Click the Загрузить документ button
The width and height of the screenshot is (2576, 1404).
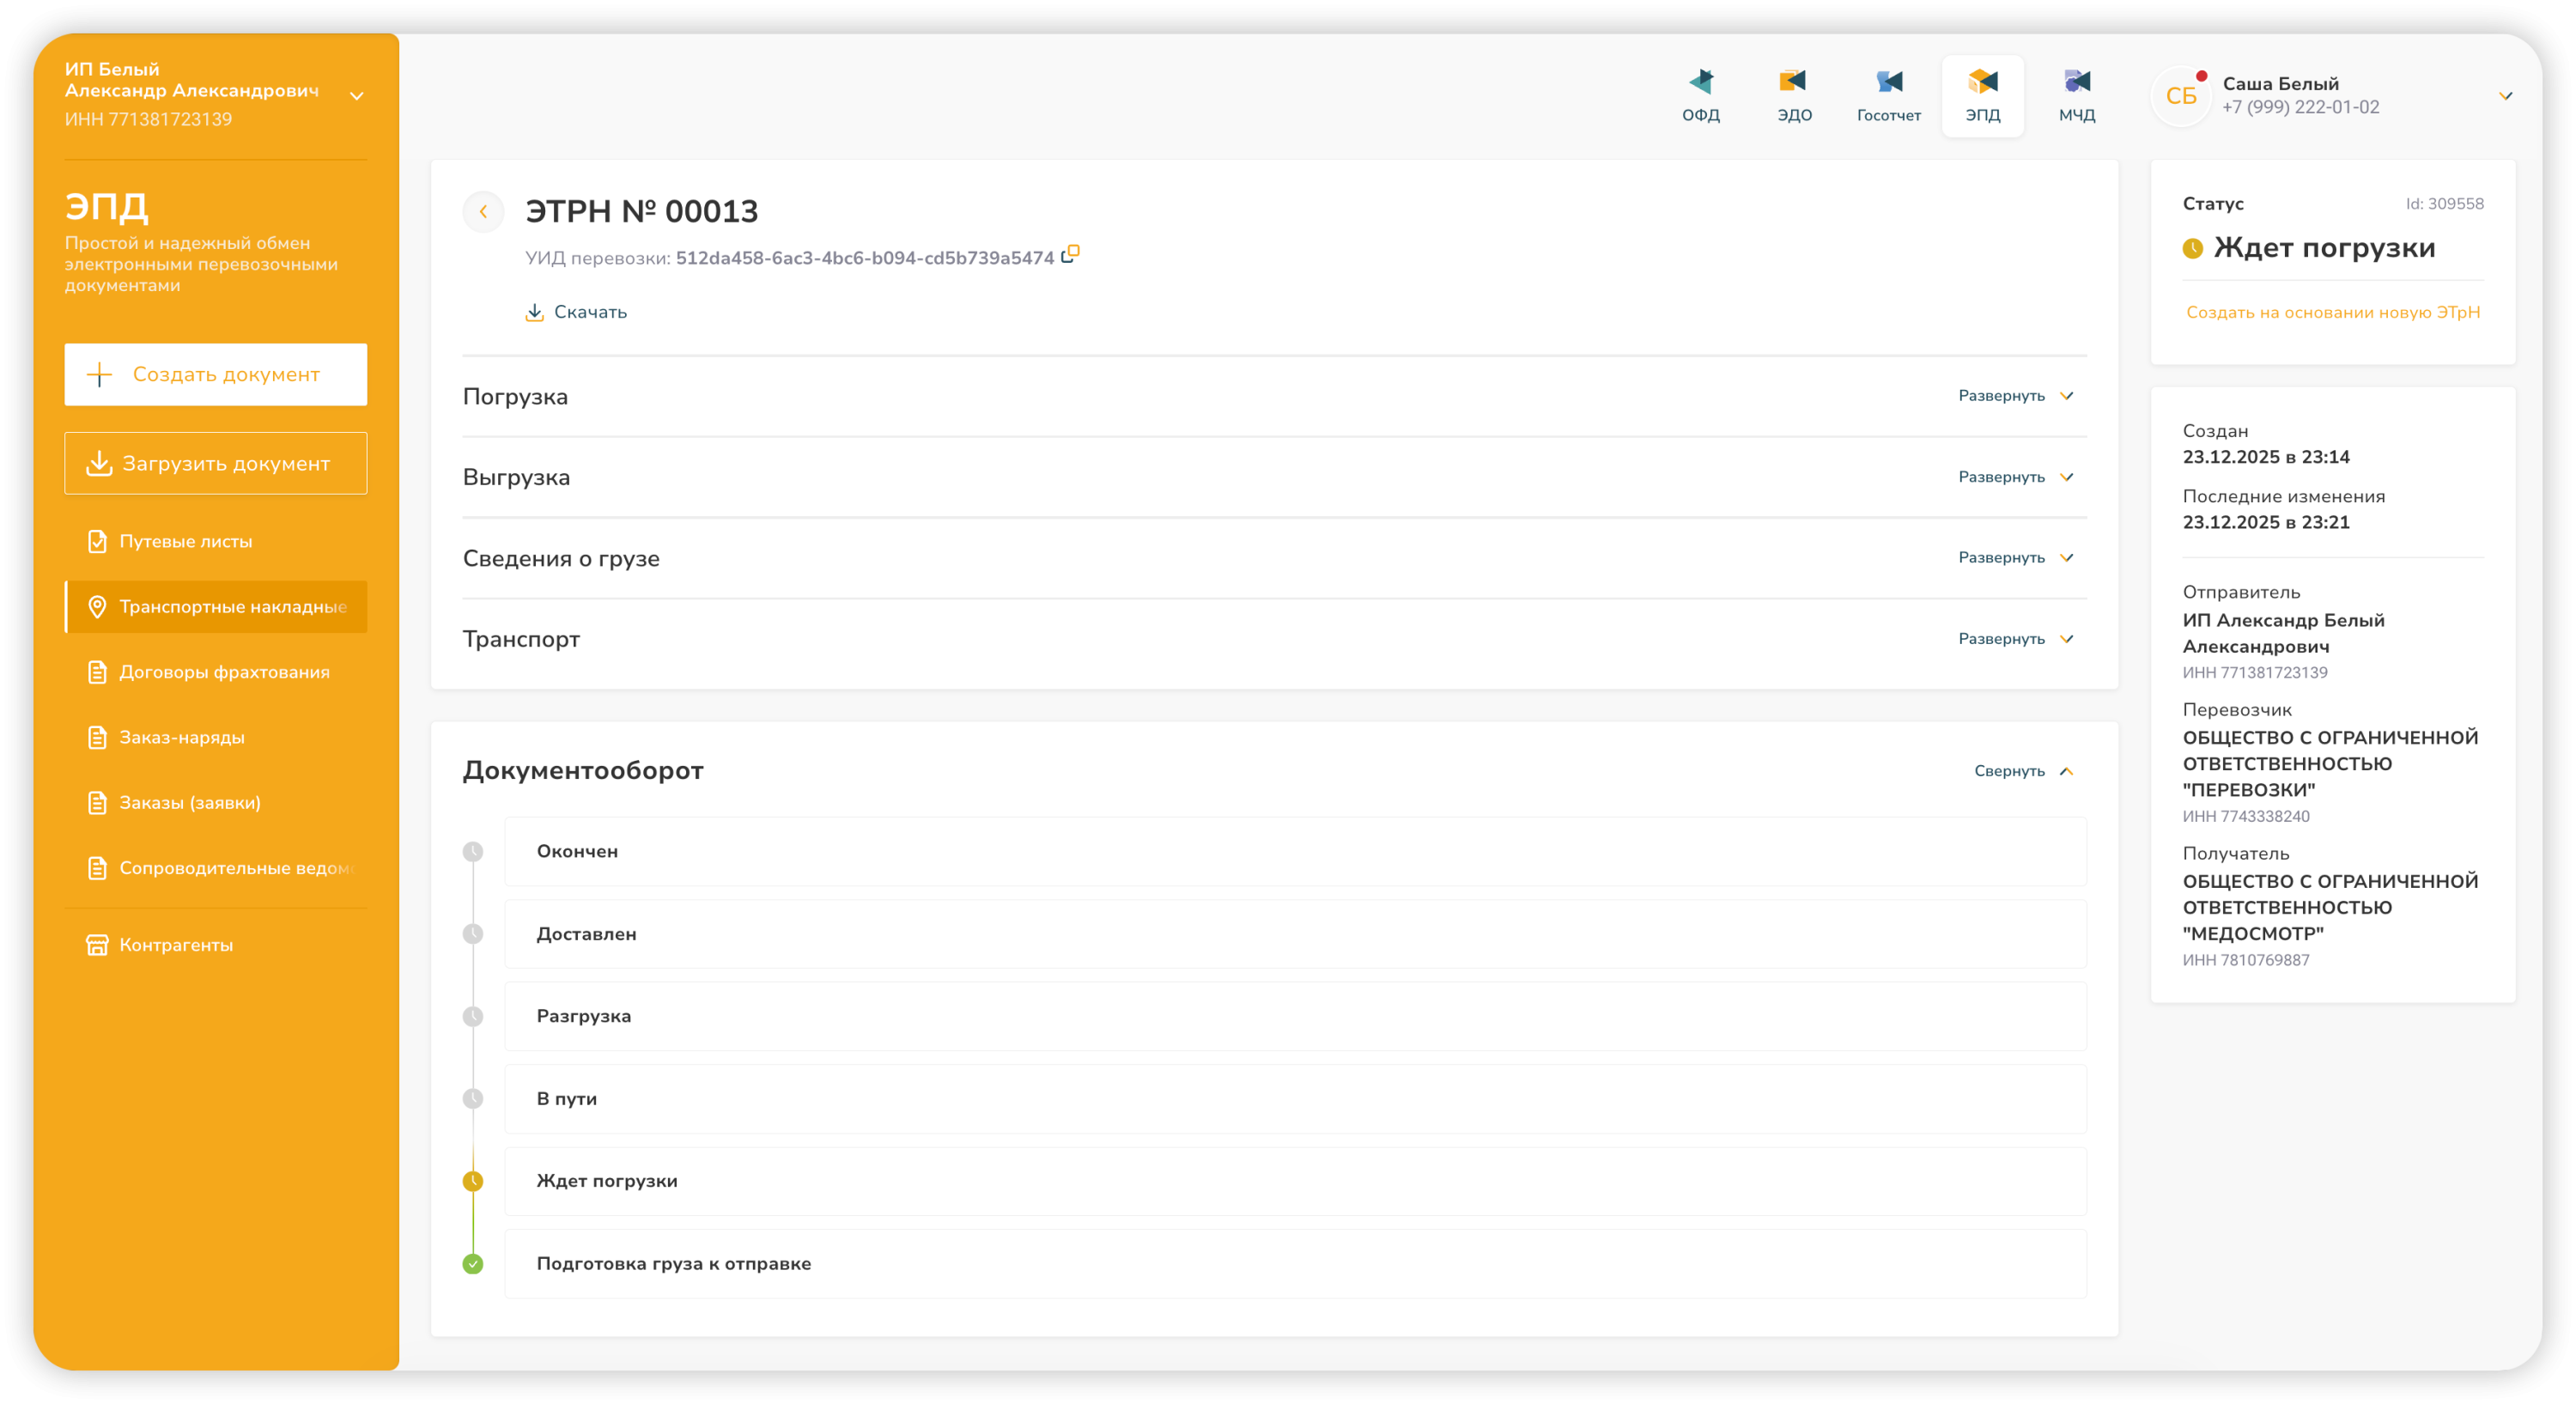[x=216, y=463]
